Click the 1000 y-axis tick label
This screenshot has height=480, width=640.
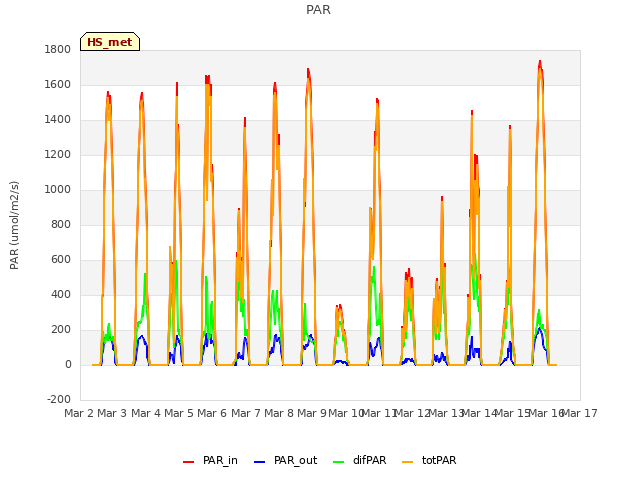[58, 190]
